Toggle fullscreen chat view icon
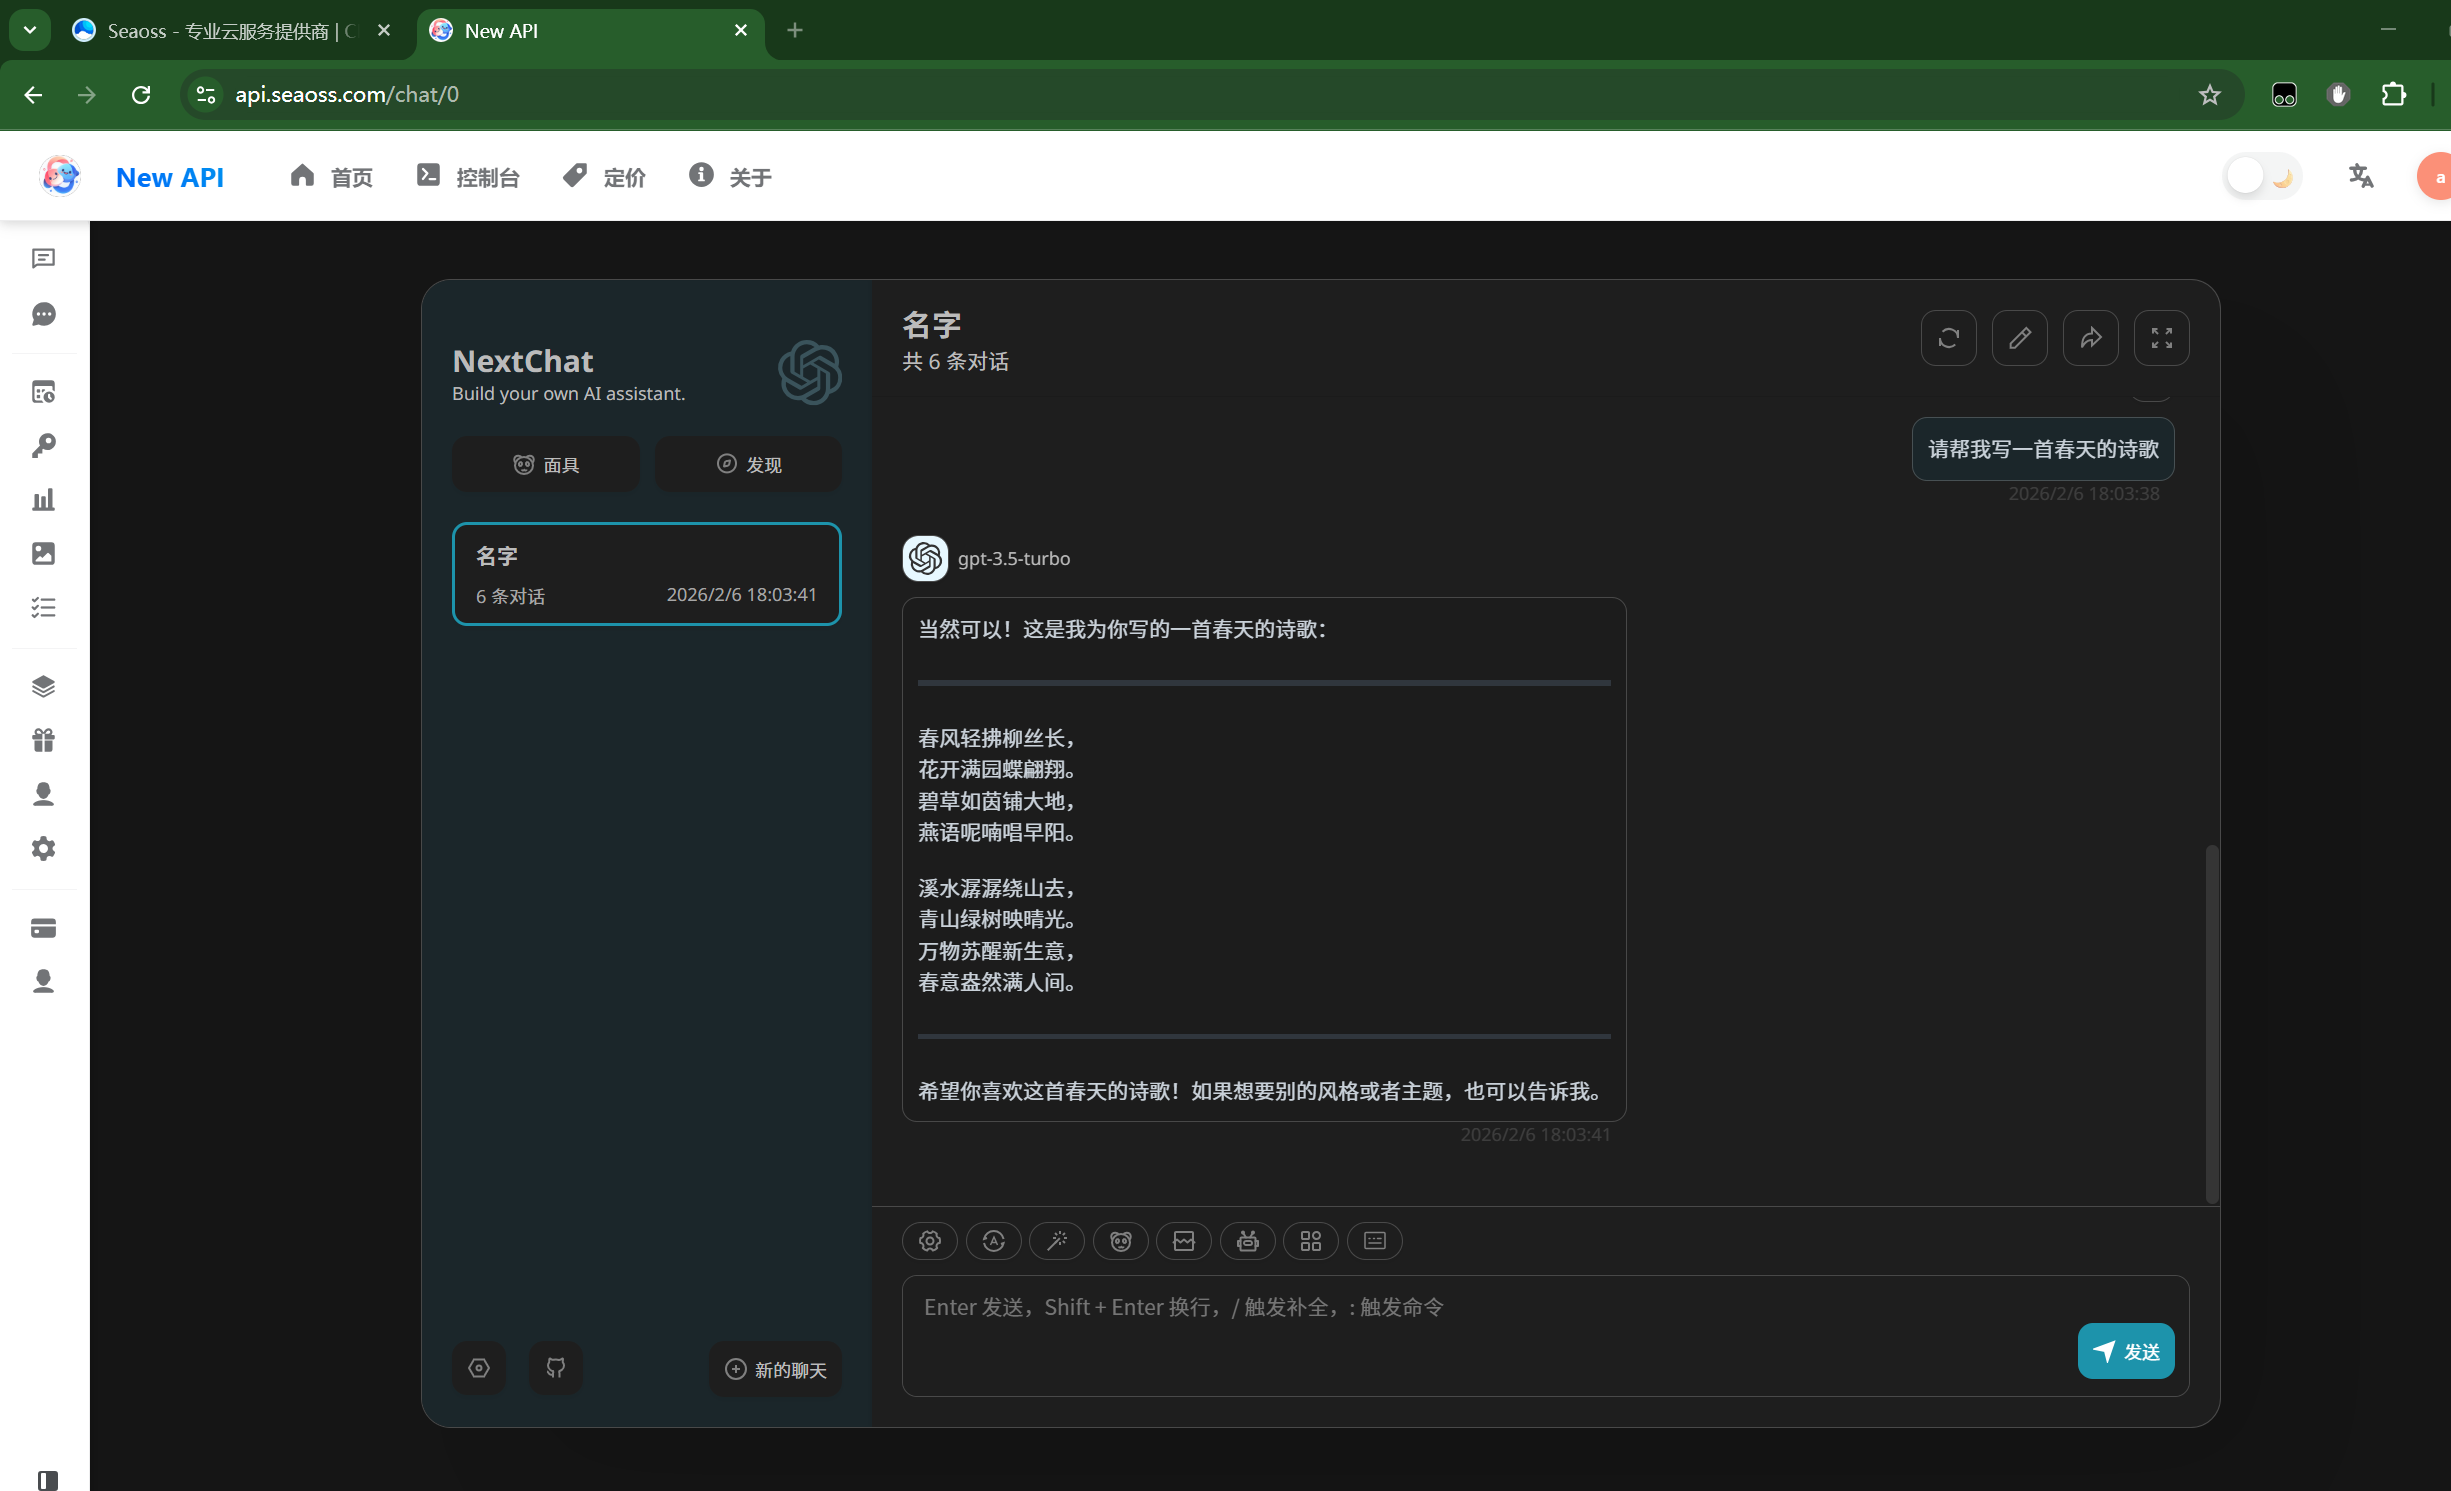 click(x=2161, y=338)
